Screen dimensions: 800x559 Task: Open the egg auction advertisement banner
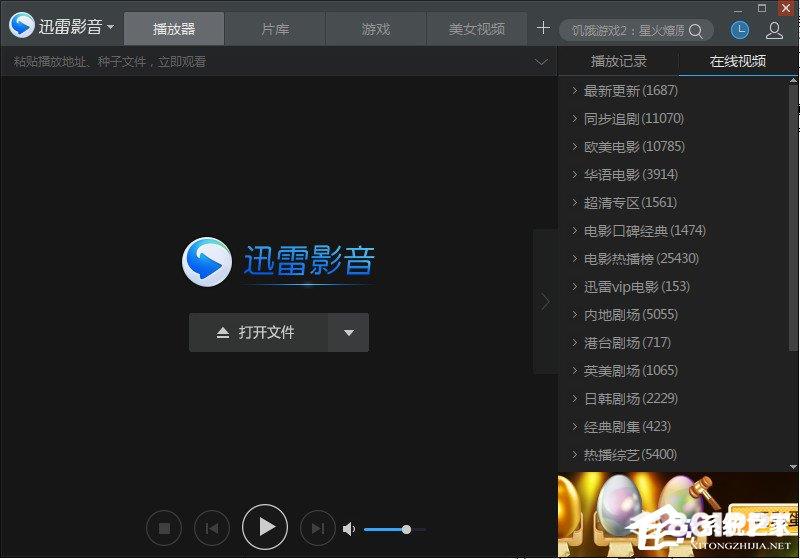click(x=678, y=514)
